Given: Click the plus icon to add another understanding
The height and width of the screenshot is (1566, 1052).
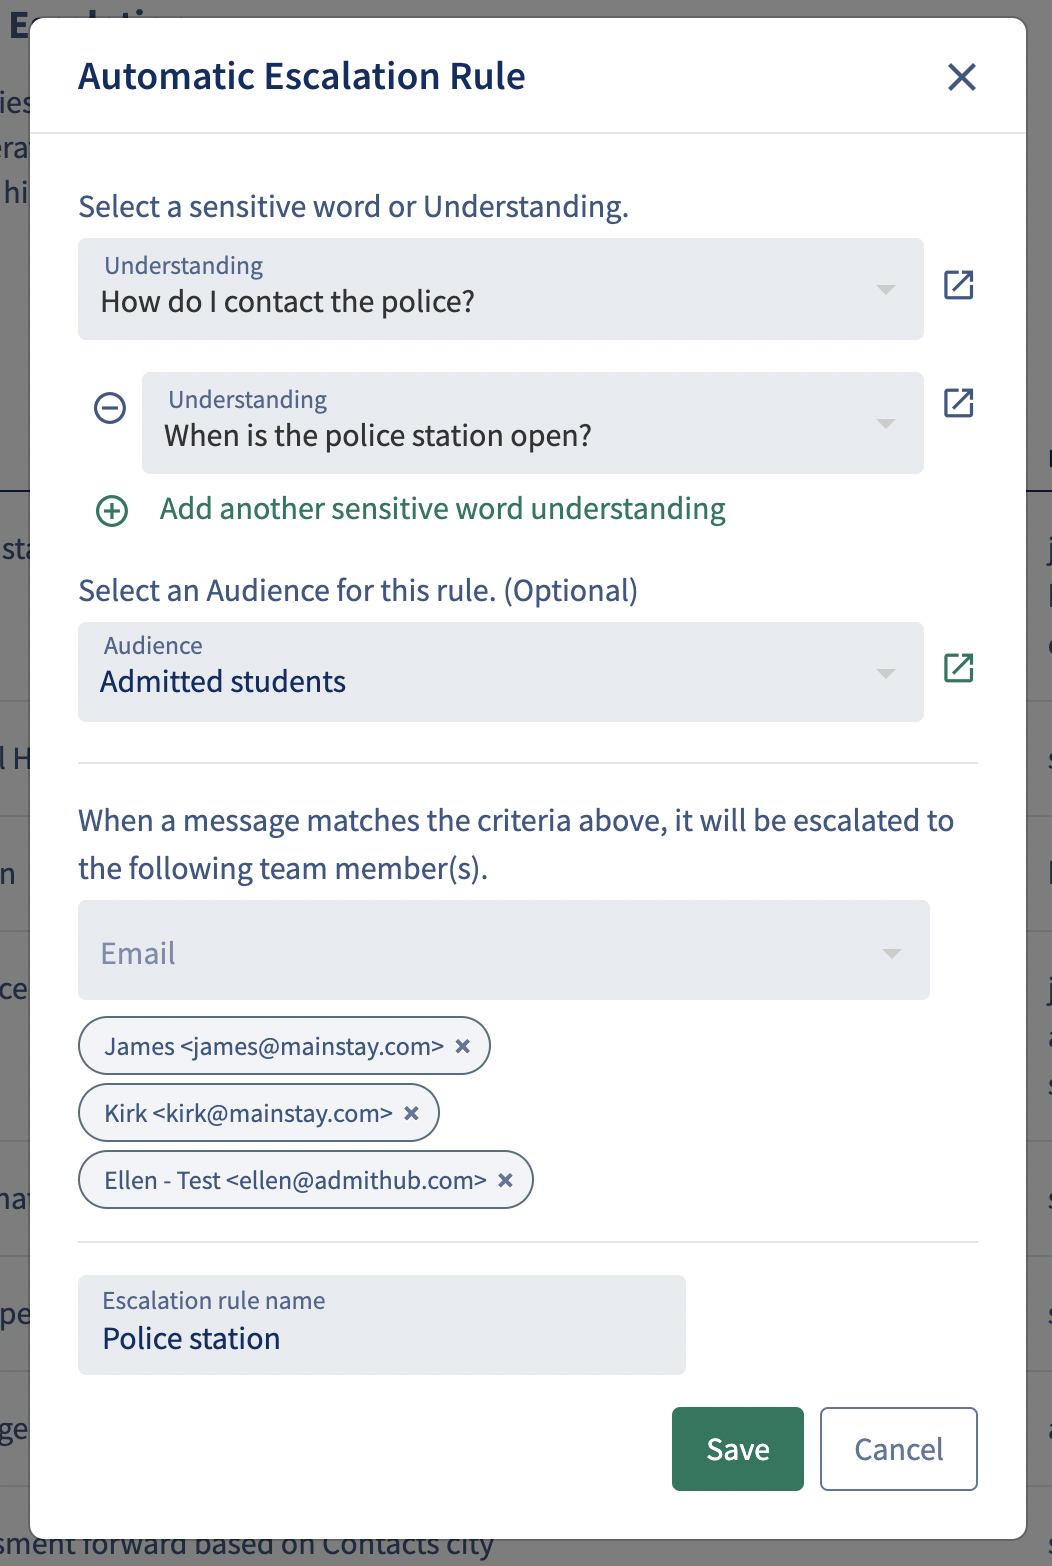Looking at the screenshot, I should 111,511.
